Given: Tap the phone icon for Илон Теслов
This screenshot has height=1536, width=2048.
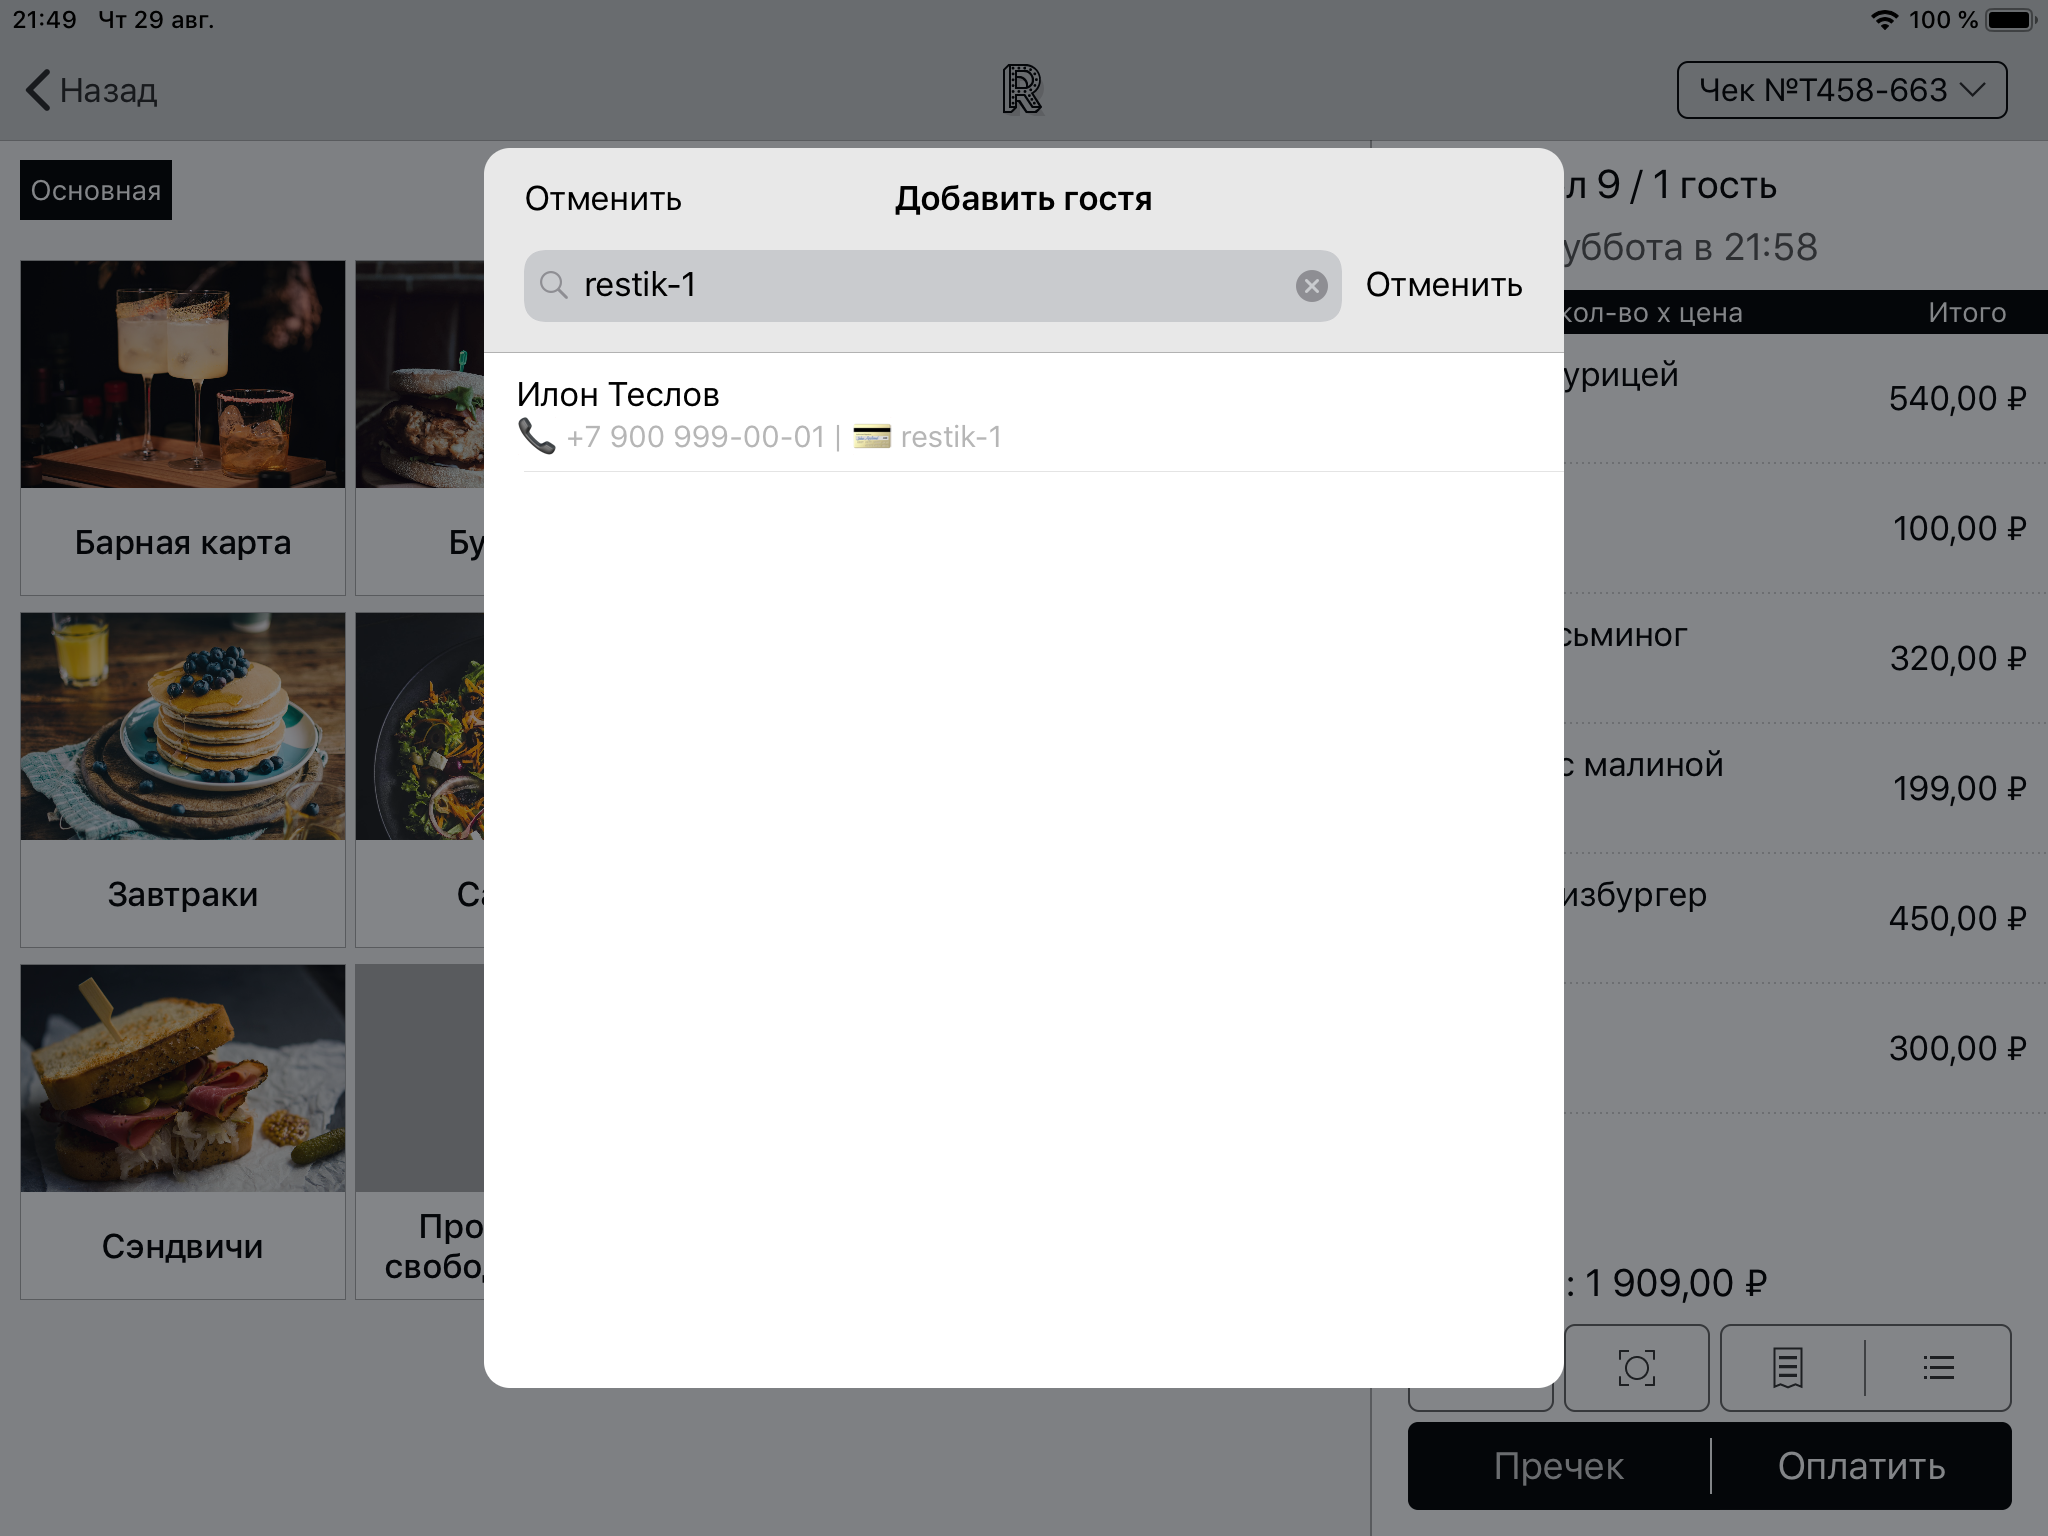Looking at the screenshot, I should 537,437.
